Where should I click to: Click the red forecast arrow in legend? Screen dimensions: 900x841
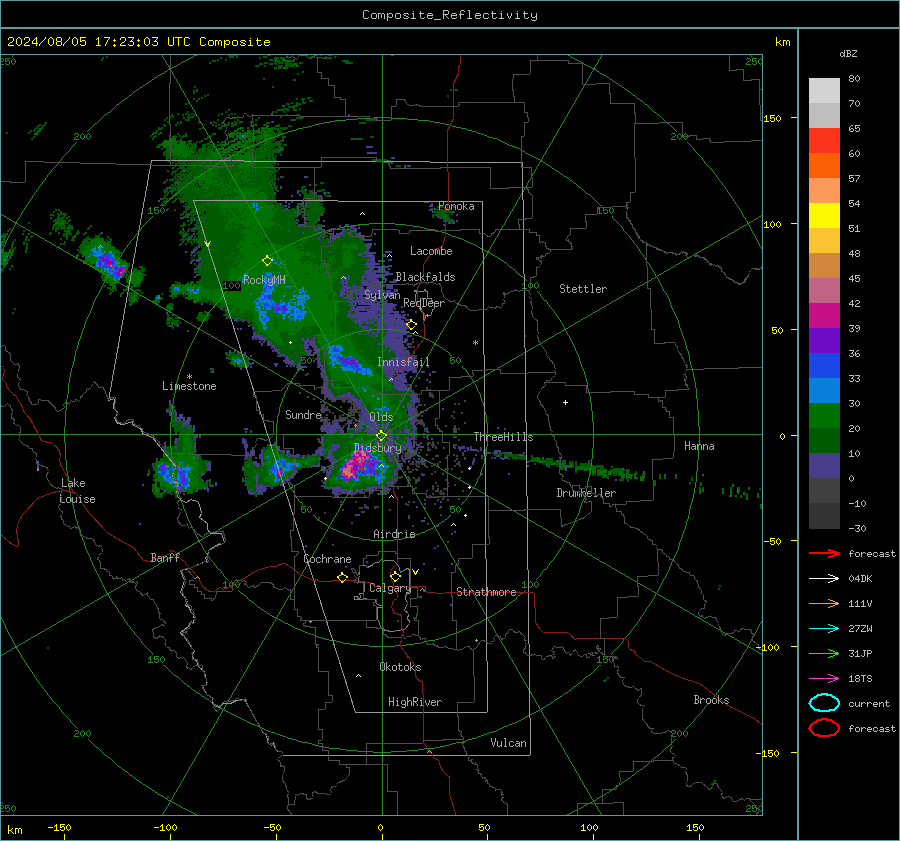click(x=824, y=553)
